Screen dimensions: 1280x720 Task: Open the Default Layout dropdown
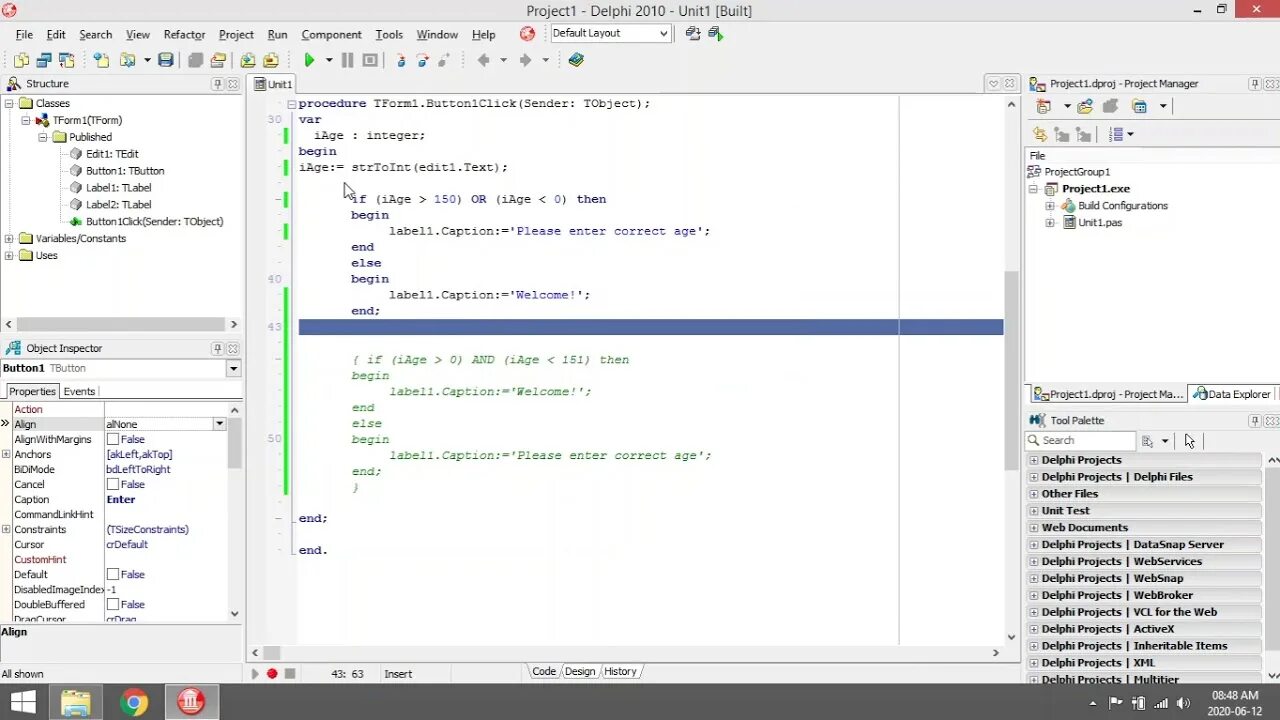[x=663, y=33]
